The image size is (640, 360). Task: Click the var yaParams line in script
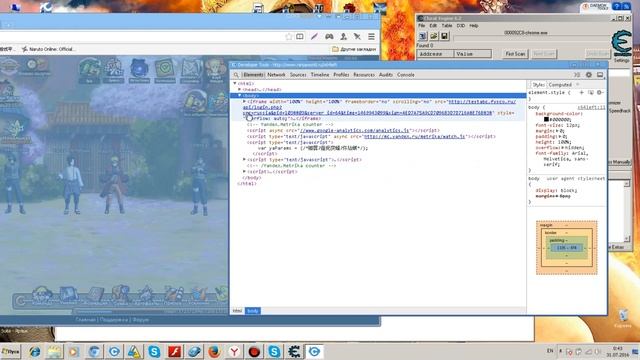click(313, 148)
